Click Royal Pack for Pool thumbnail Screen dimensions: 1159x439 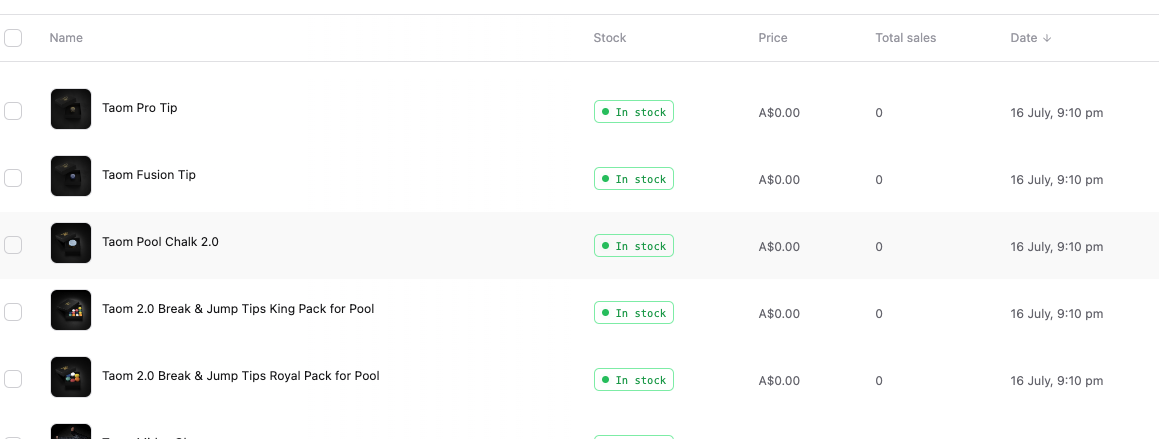coord(71,377)
